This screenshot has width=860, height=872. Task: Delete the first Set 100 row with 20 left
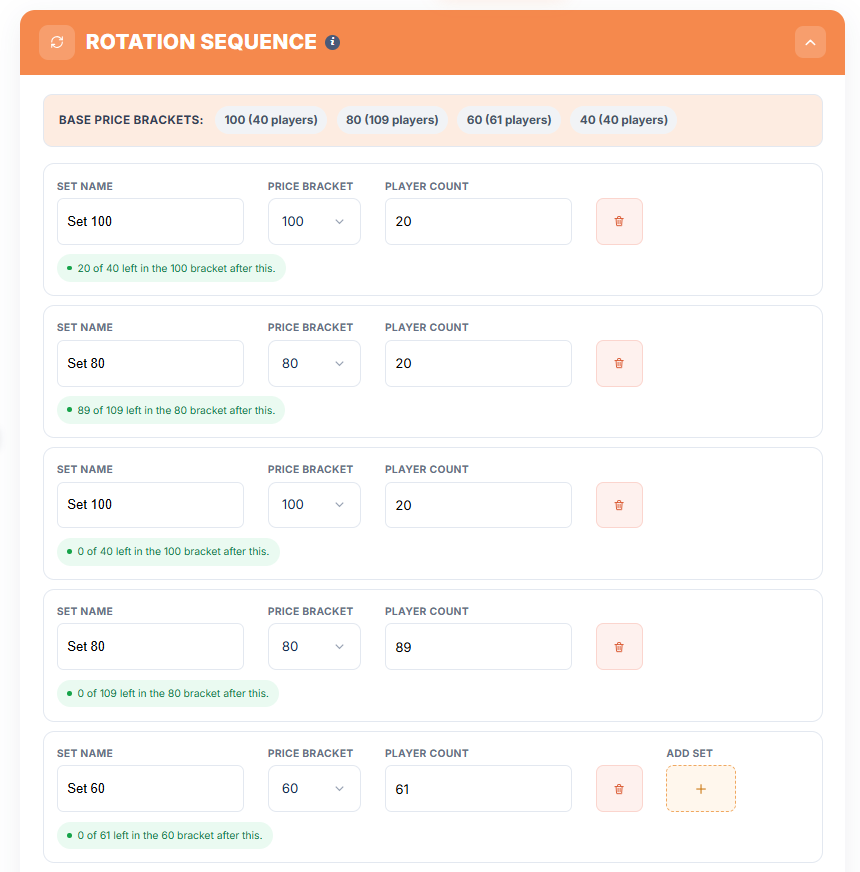pyautogui.click(x=619, y=221)
